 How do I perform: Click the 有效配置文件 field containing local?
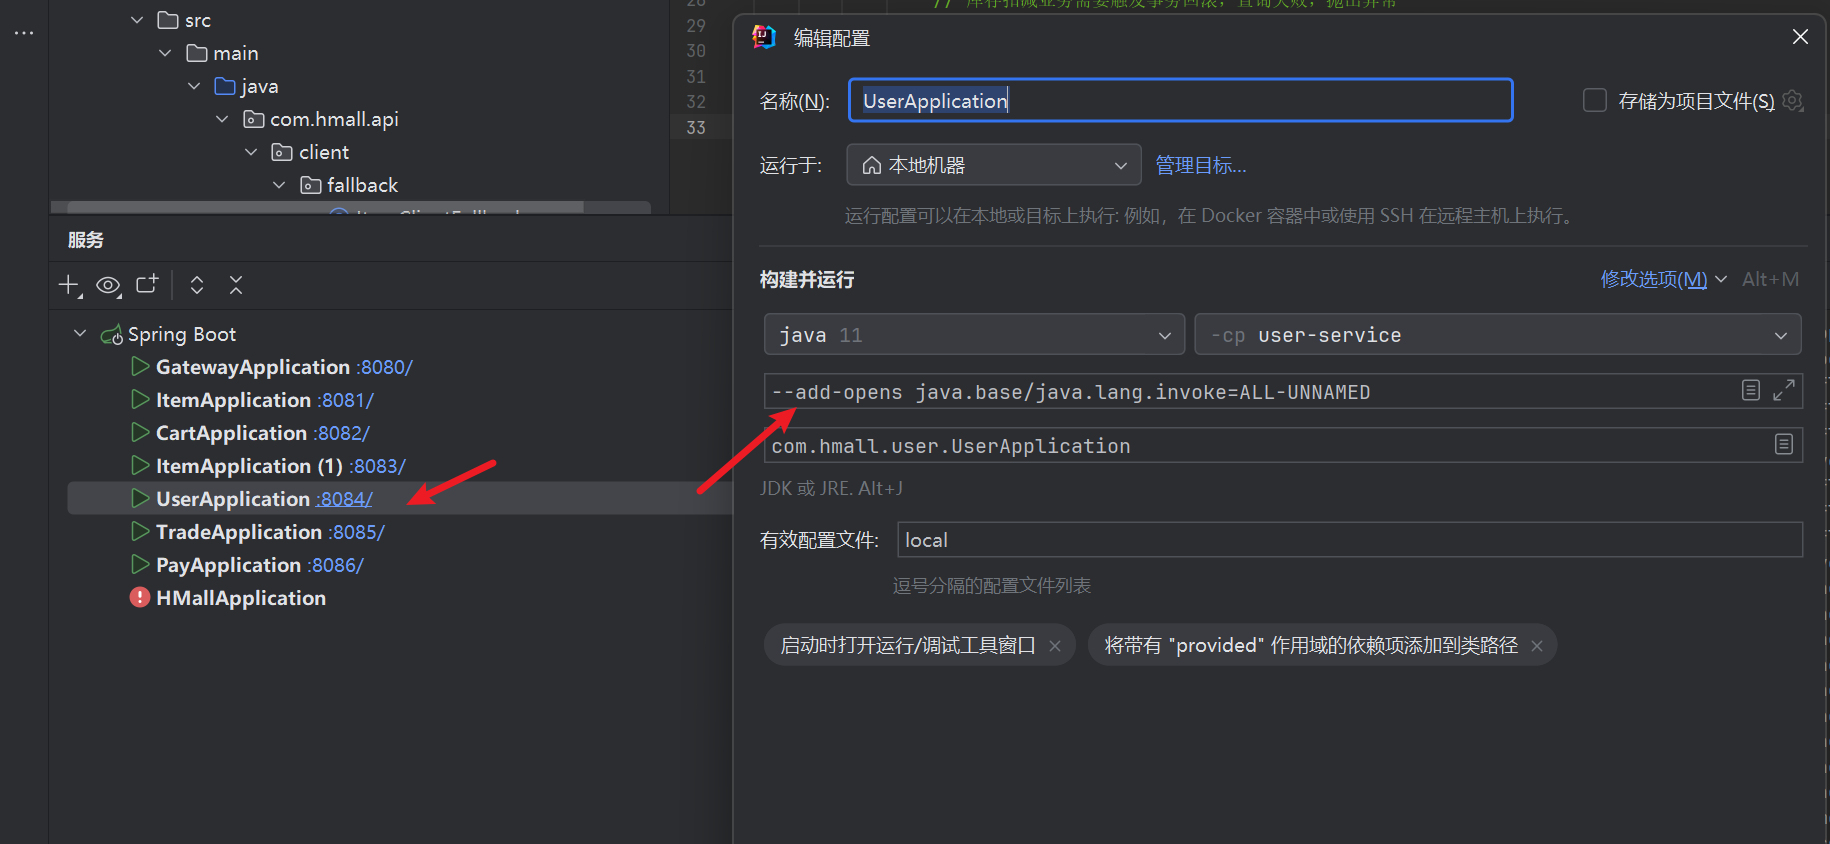click(x=1350, y=540)
